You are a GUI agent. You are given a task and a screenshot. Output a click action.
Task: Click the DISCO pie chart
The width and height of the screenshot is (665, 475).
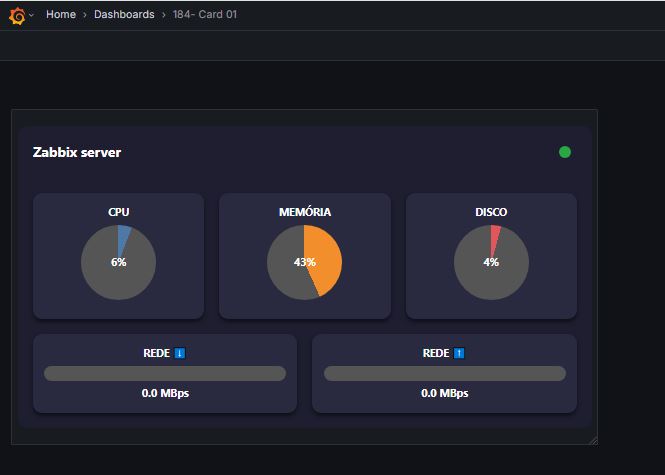tap(491, 263)
